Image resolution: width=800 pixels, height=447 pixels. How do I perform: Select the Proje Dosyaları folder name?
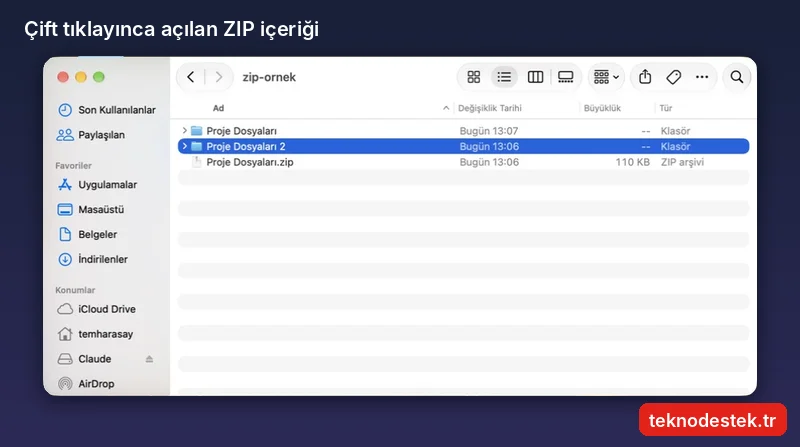pyautogui.click(x=242, y=131)
